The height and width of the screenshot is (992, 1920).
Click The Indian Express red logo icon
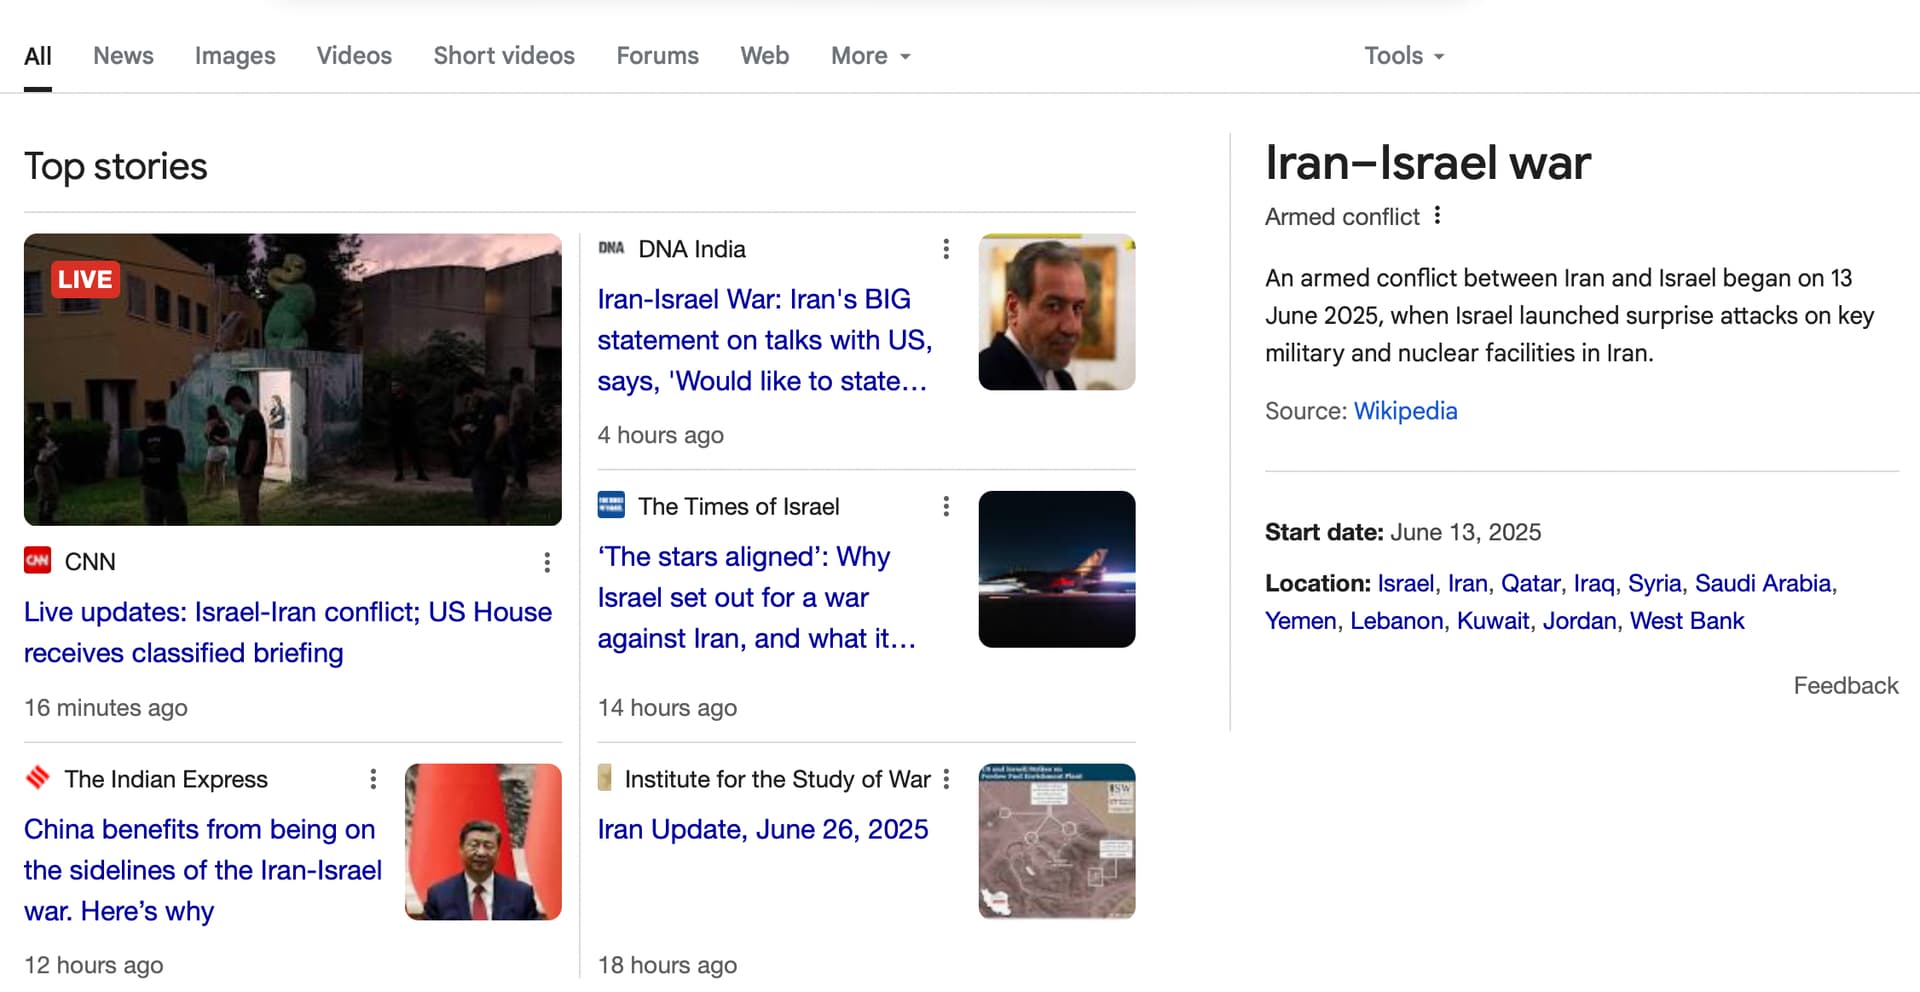coord(38,777)
